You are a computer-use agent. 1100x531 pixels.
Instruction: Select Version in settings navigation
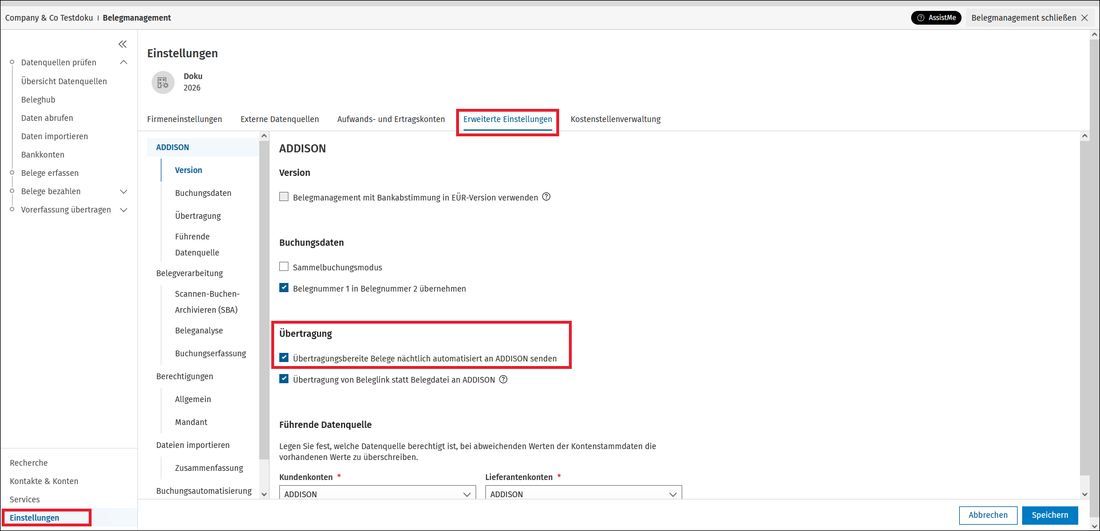[189, 170]
